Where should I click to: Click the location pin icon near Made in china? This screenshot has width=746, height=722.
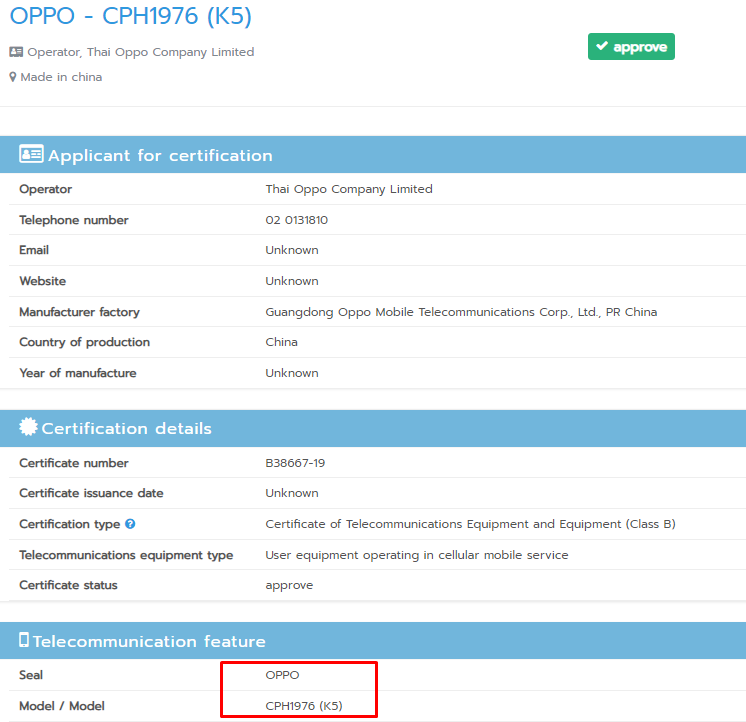tap(13, 77)
